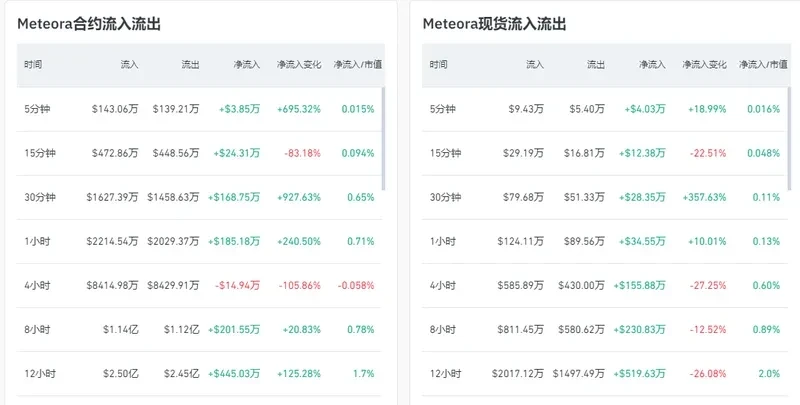Image resolution: width=800 pixels, height=405 pixels.
Task: Click the -27.25% change value
Action: click(x=708, y=286)
